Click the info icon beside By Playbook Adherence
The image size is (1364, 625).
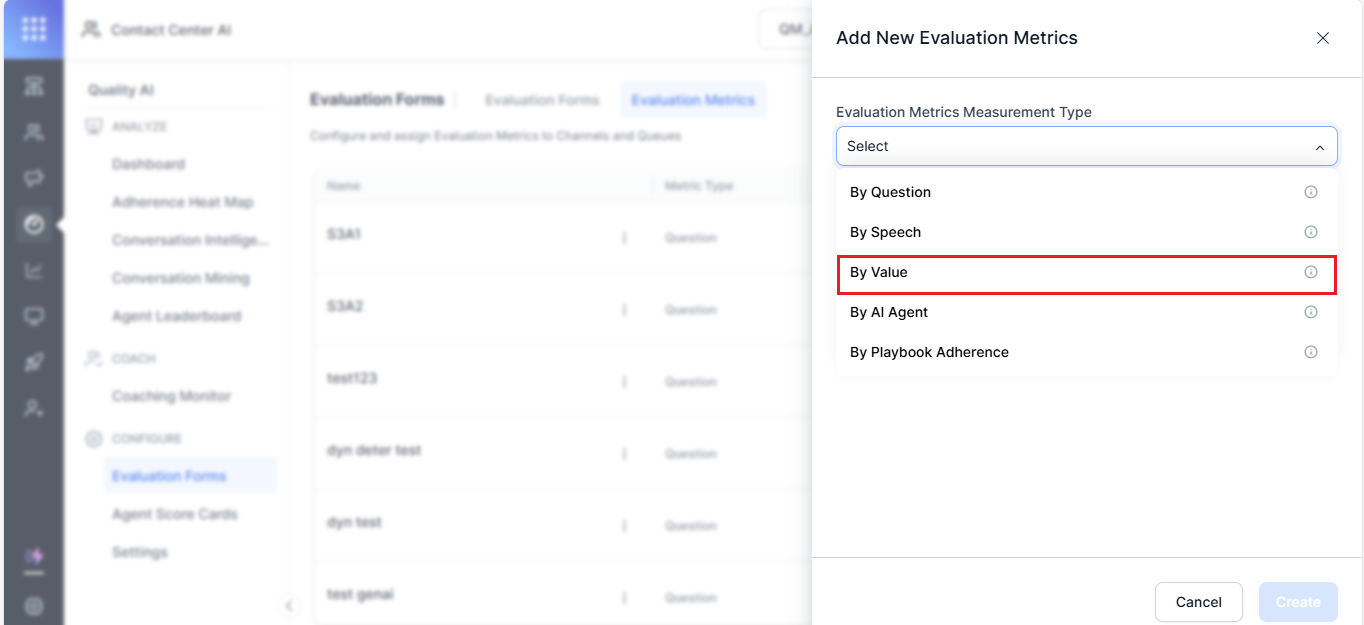point(1310,352)
